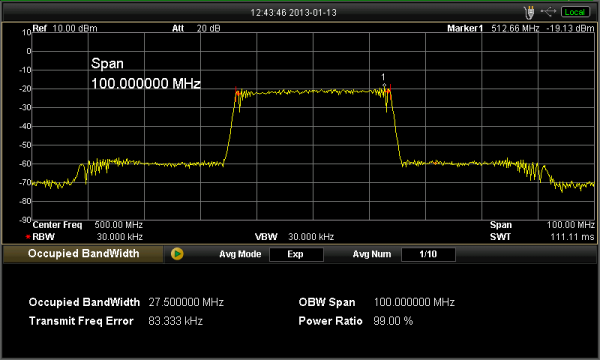
Task: Click the USB connection icon in status bar
Action: click(548, 12)
